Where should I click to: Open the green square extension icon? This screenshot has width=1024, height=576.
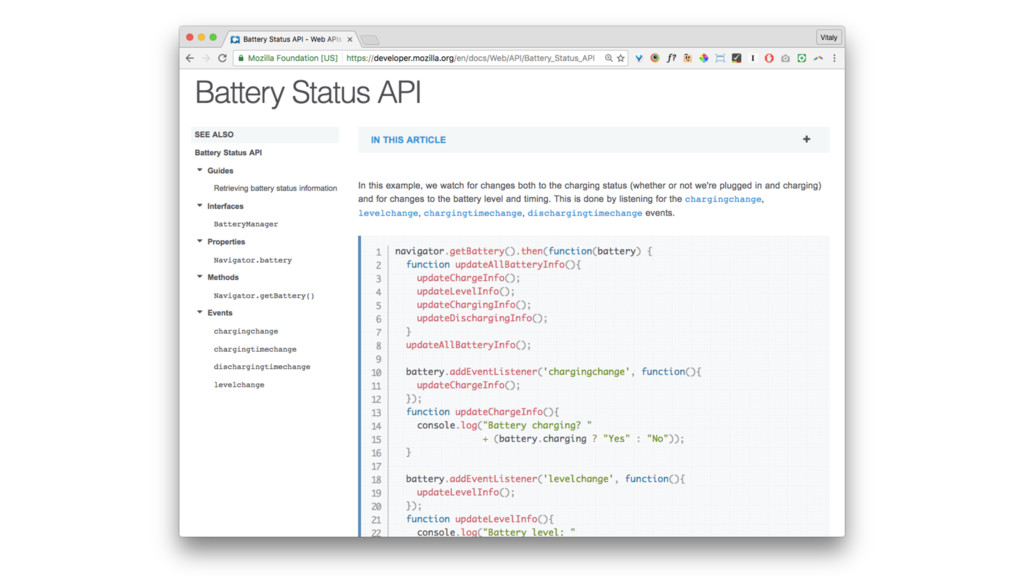click(802, 58)
